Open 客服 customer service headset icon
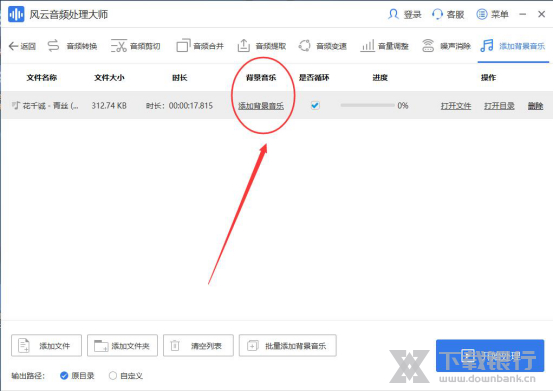This screenshot has width=554, height=391. pos(437,14)
